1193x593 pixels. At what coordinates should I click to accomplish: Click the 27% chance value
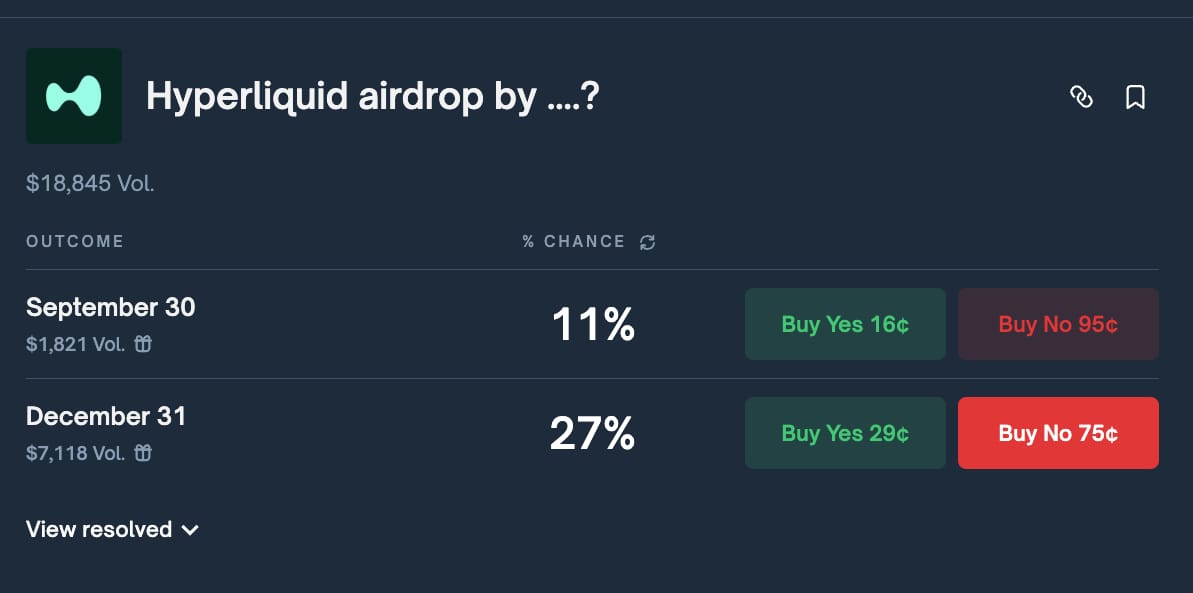point(592,433)
